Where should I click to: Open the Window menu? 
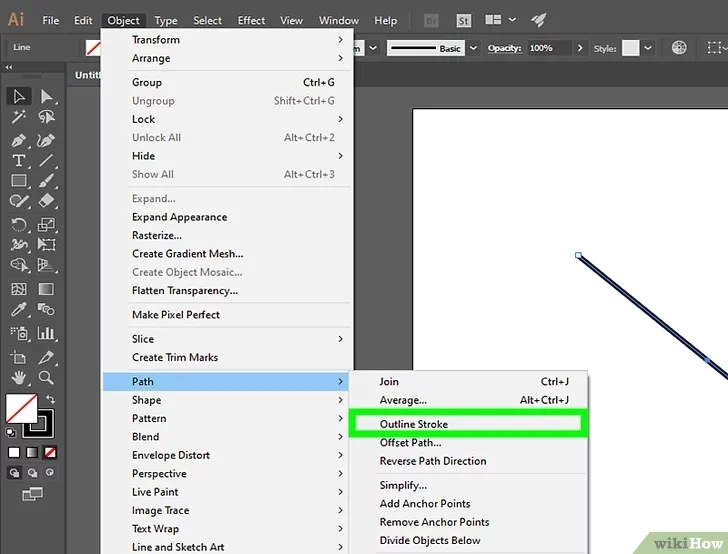pos(338,20)
